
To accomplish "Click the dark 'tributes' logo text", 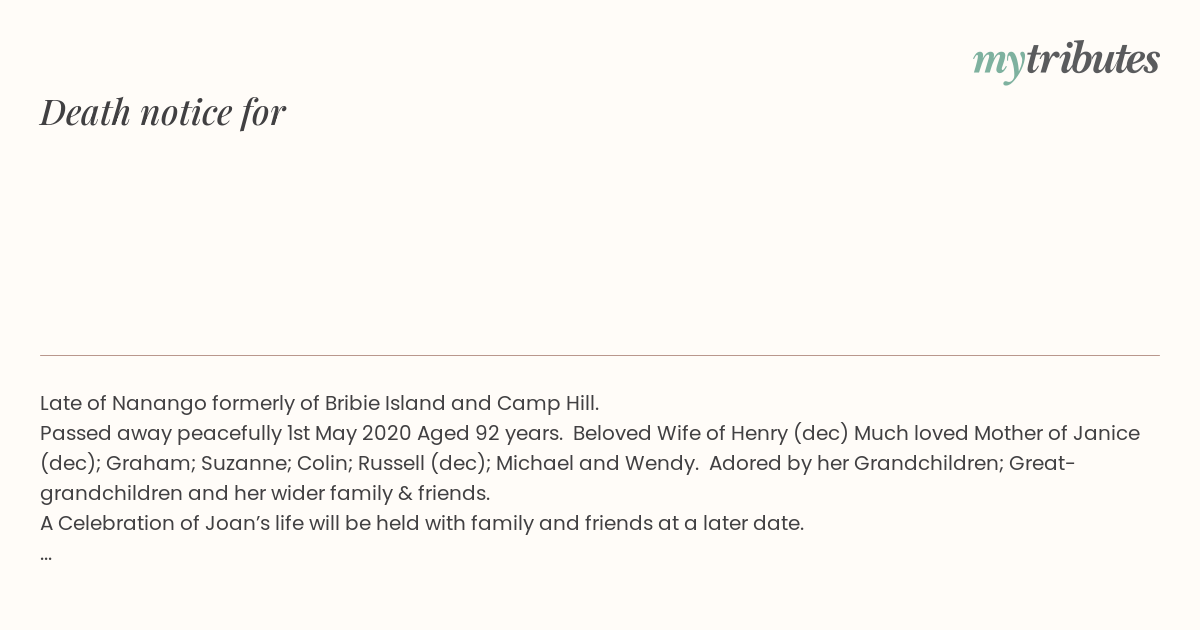I will 1092,59.
